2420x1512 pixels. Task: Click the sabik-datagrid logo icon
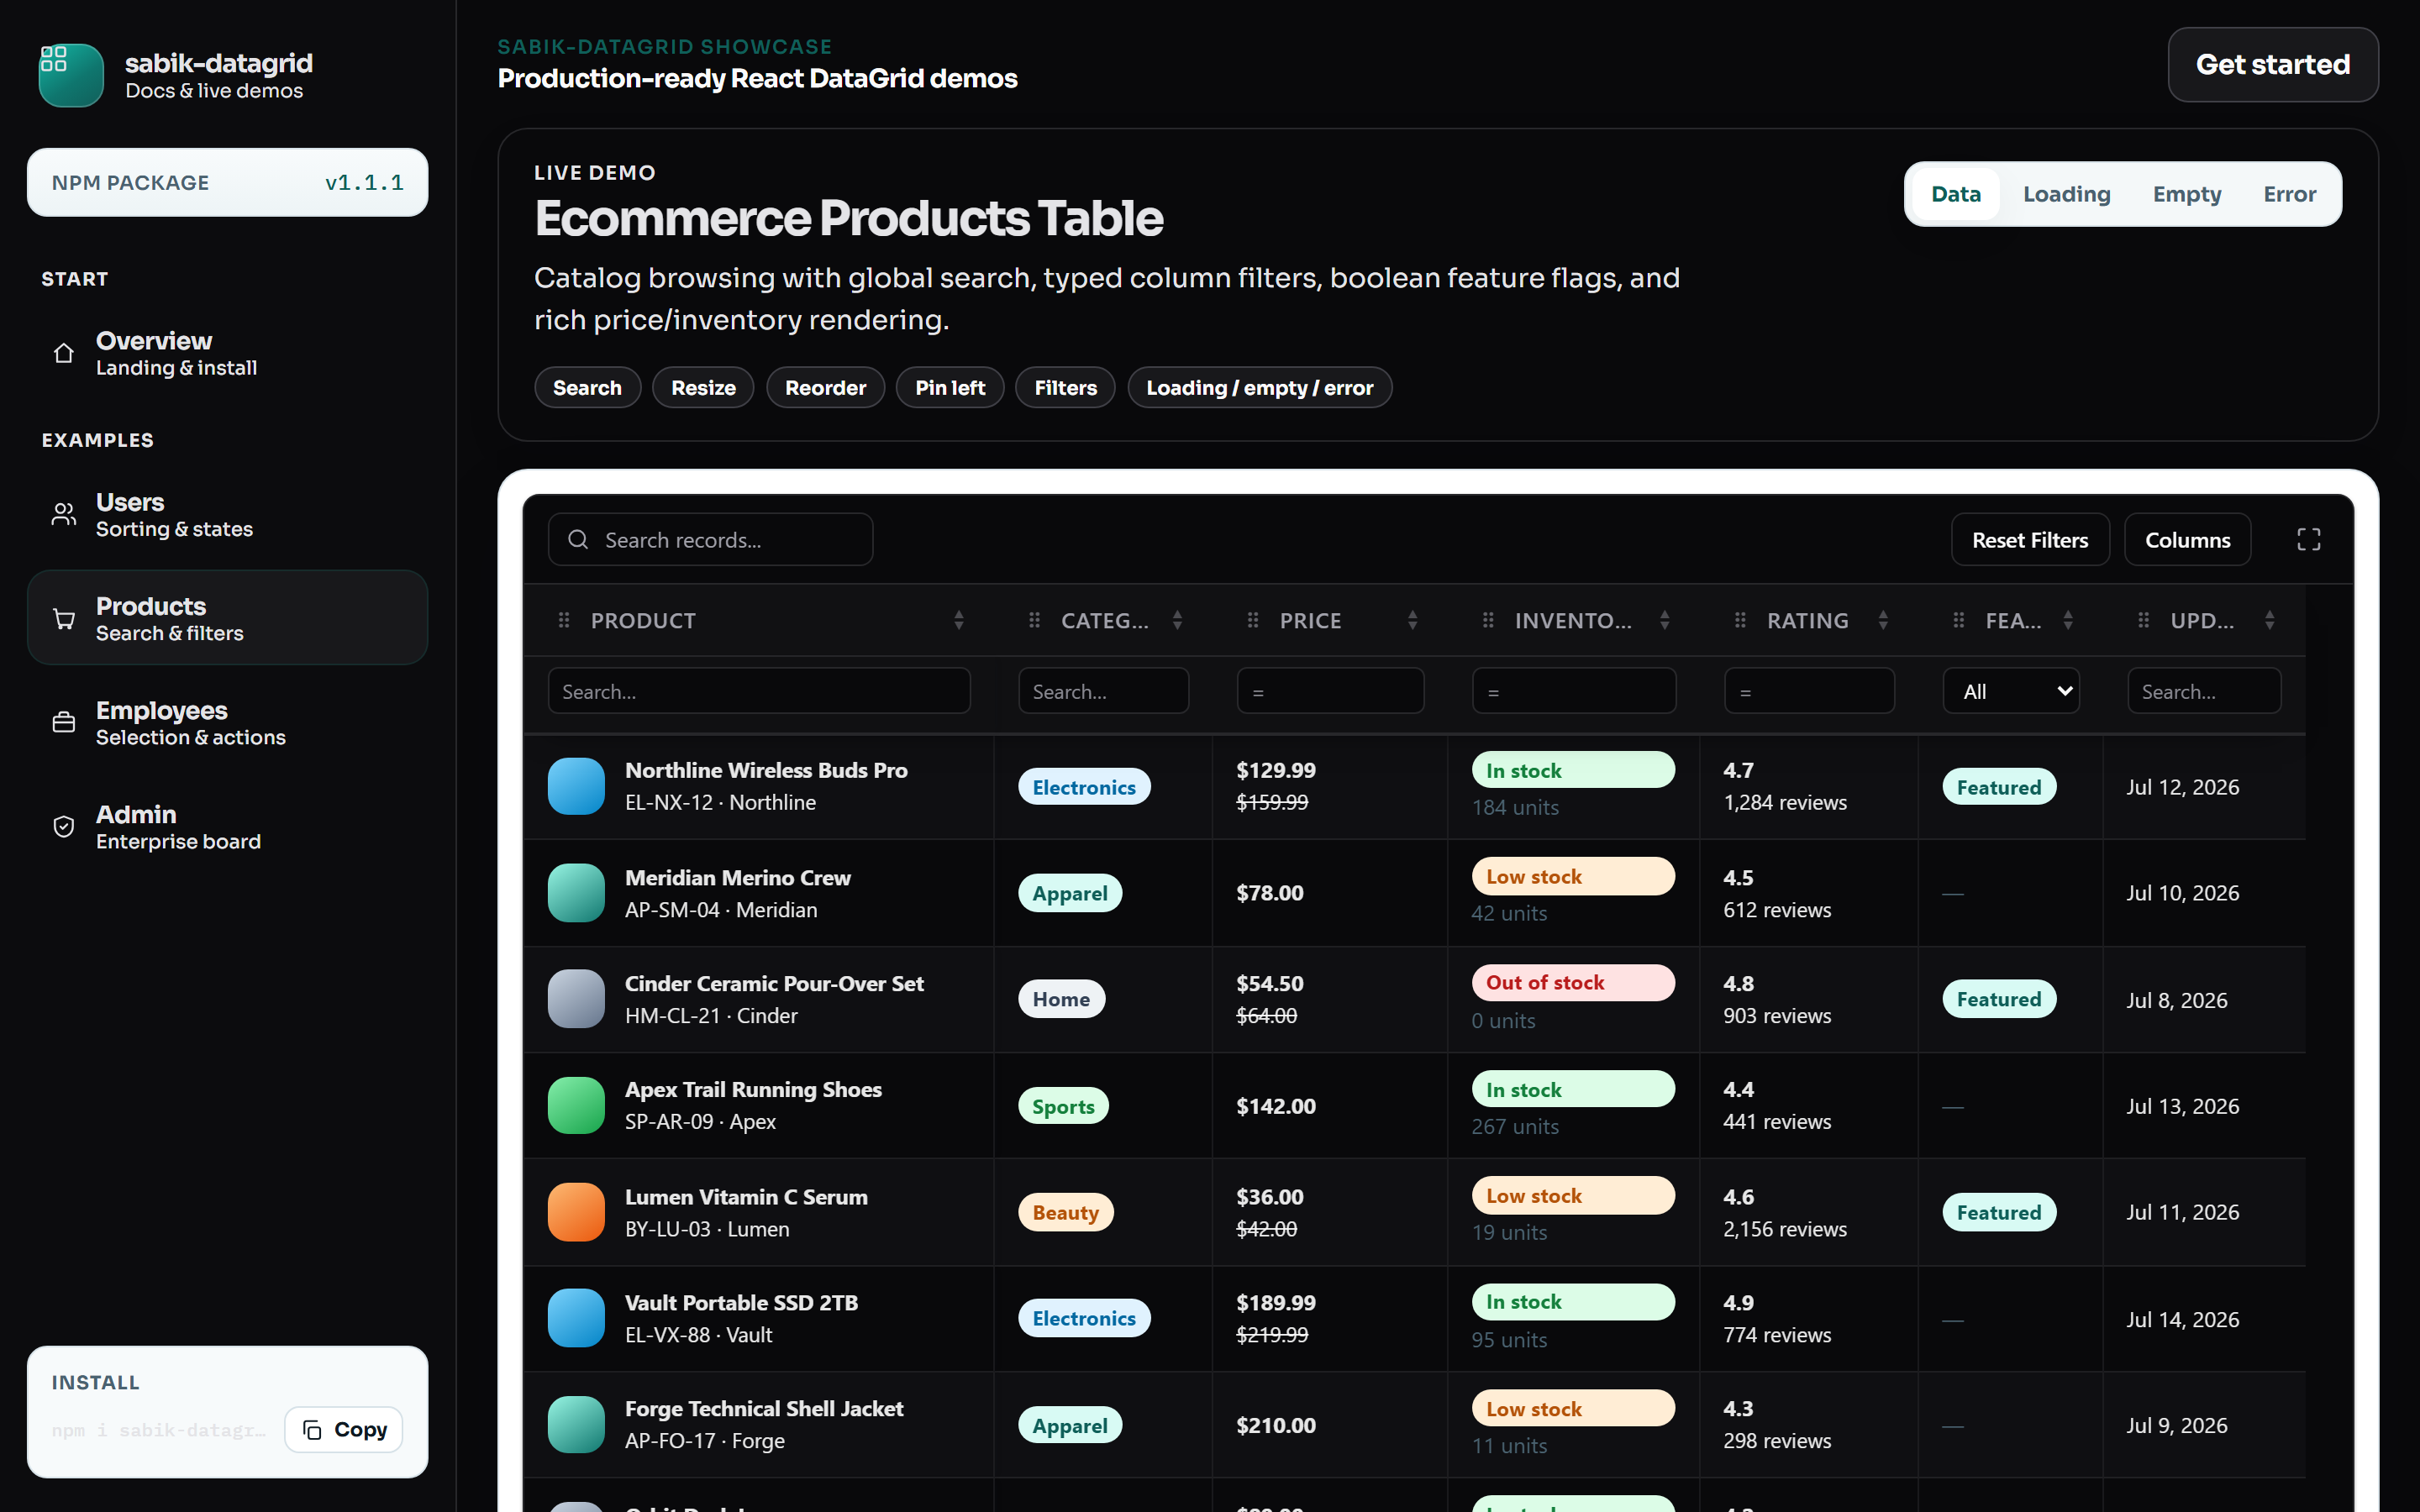[x=71, y=75]
